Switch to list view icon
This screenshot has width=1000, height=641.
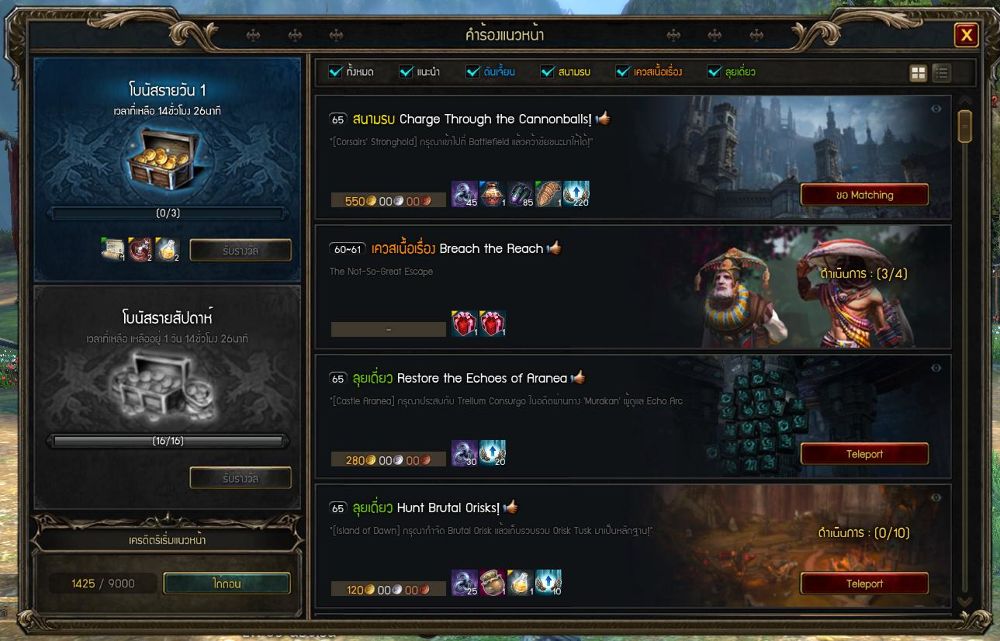tap(941, 73)
